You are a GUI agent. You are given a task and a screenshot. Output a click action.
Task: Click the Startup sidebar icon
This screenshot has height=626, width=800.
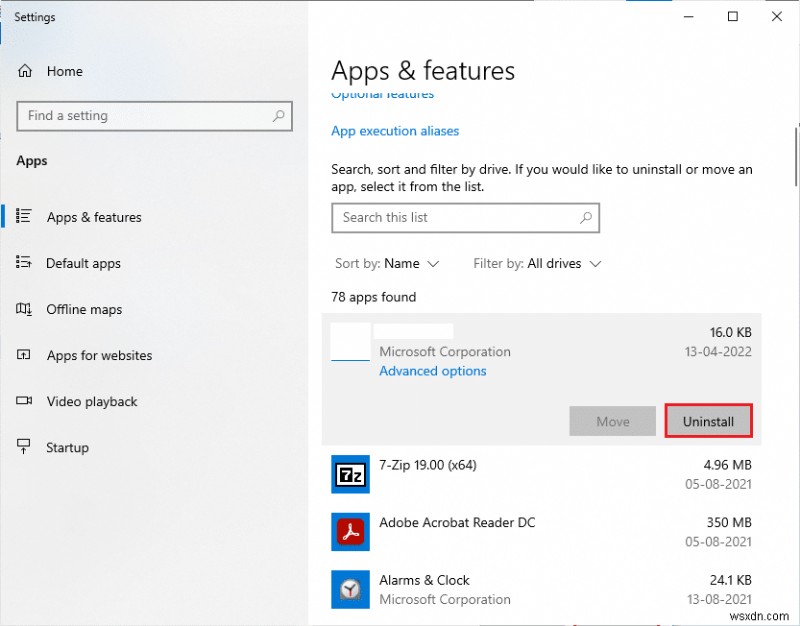[x=25, y=447]
